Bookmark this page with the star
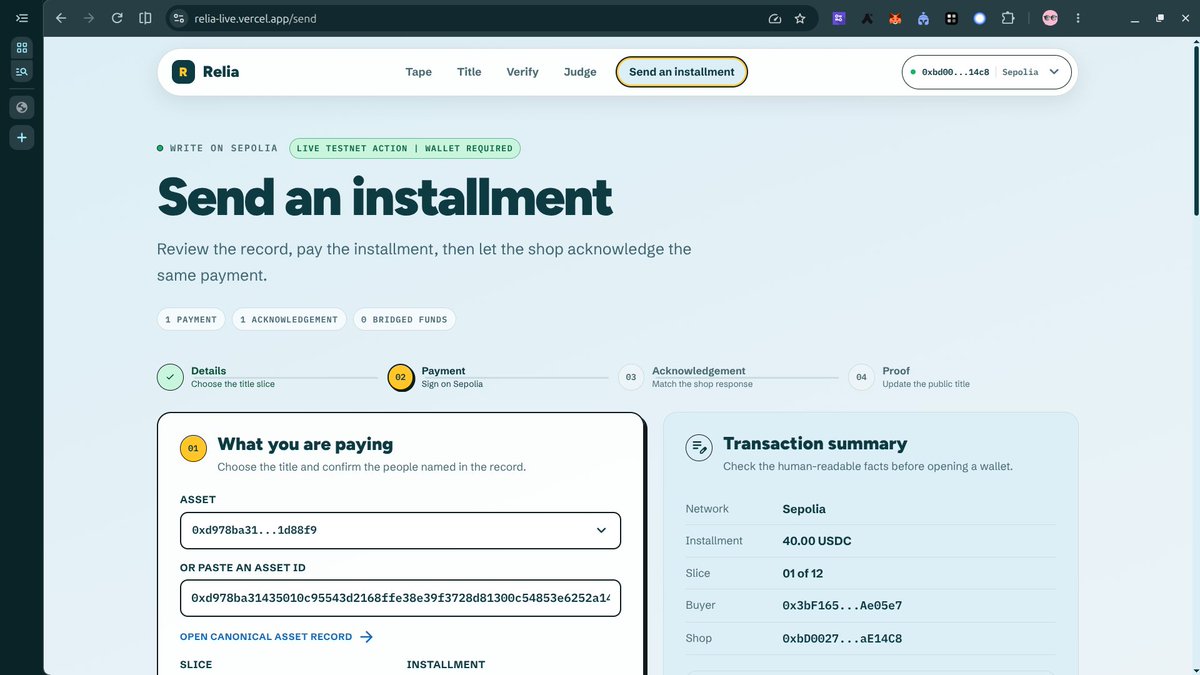1200x675 pixels. 800,18
